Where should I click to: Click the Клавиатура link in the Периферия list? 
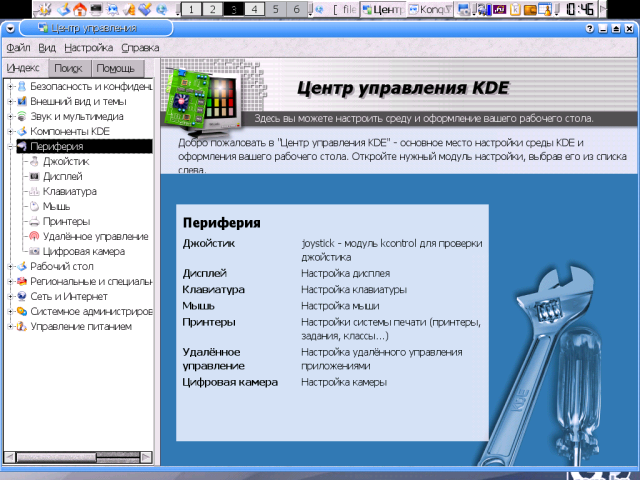[213, 289]
